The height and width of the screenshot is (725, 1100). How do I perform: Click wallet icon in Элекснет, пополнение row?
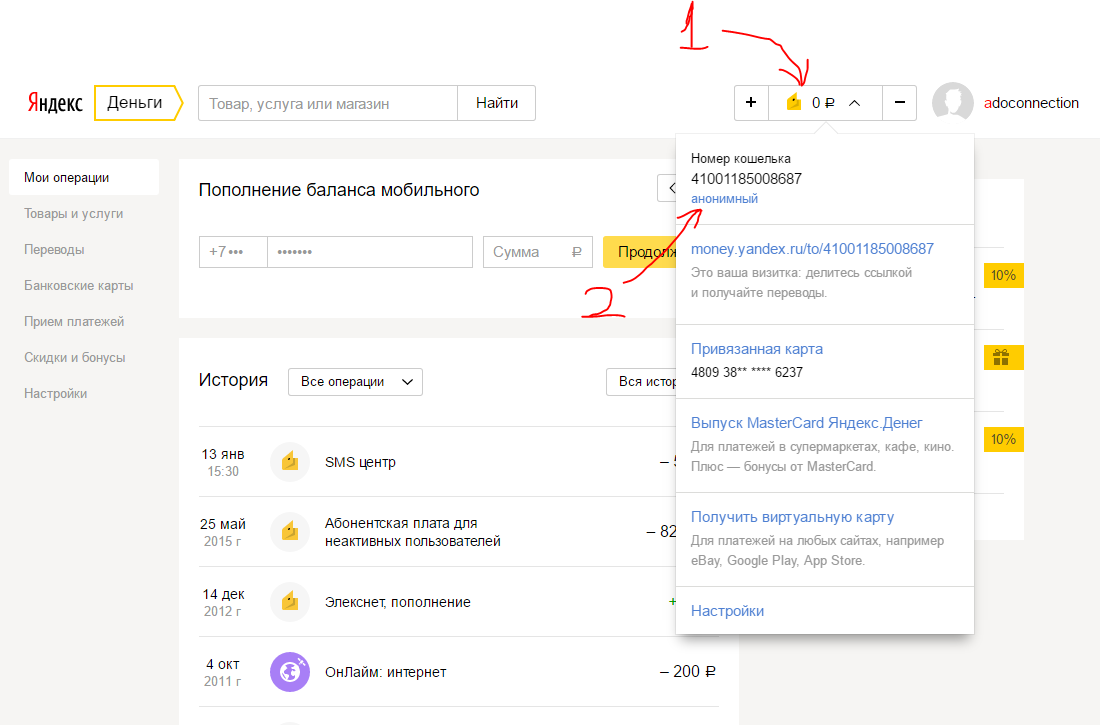[290, 601]
